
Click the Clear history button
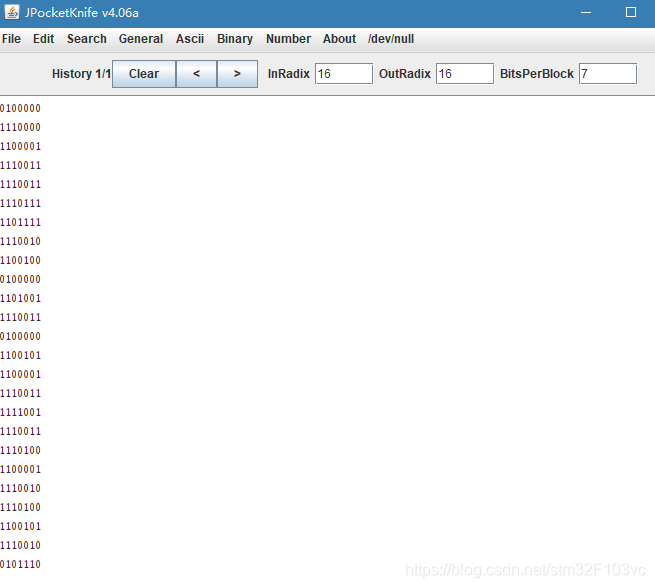click(144, 74)
